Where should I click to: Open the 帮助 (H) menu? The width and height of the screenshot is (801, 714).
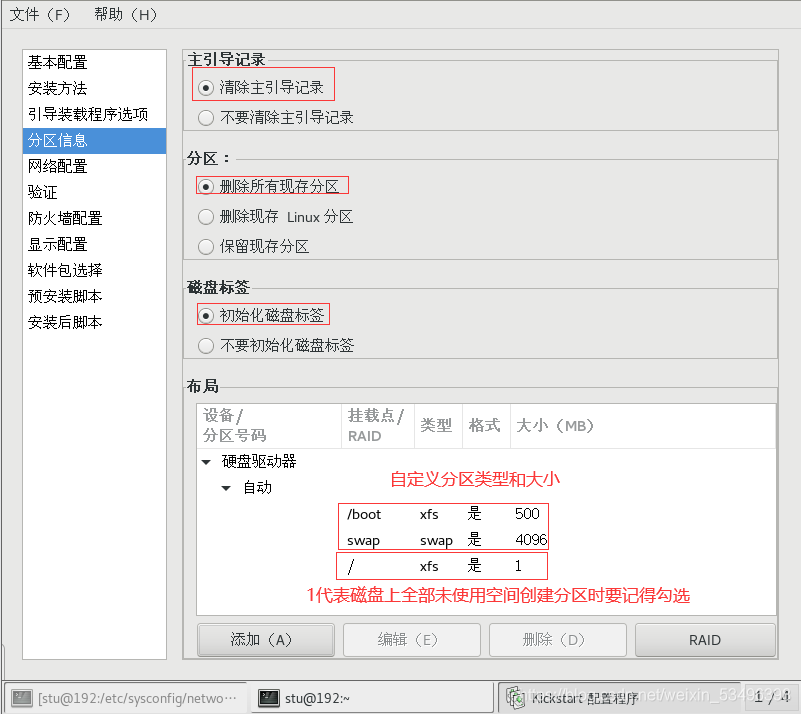125,14
